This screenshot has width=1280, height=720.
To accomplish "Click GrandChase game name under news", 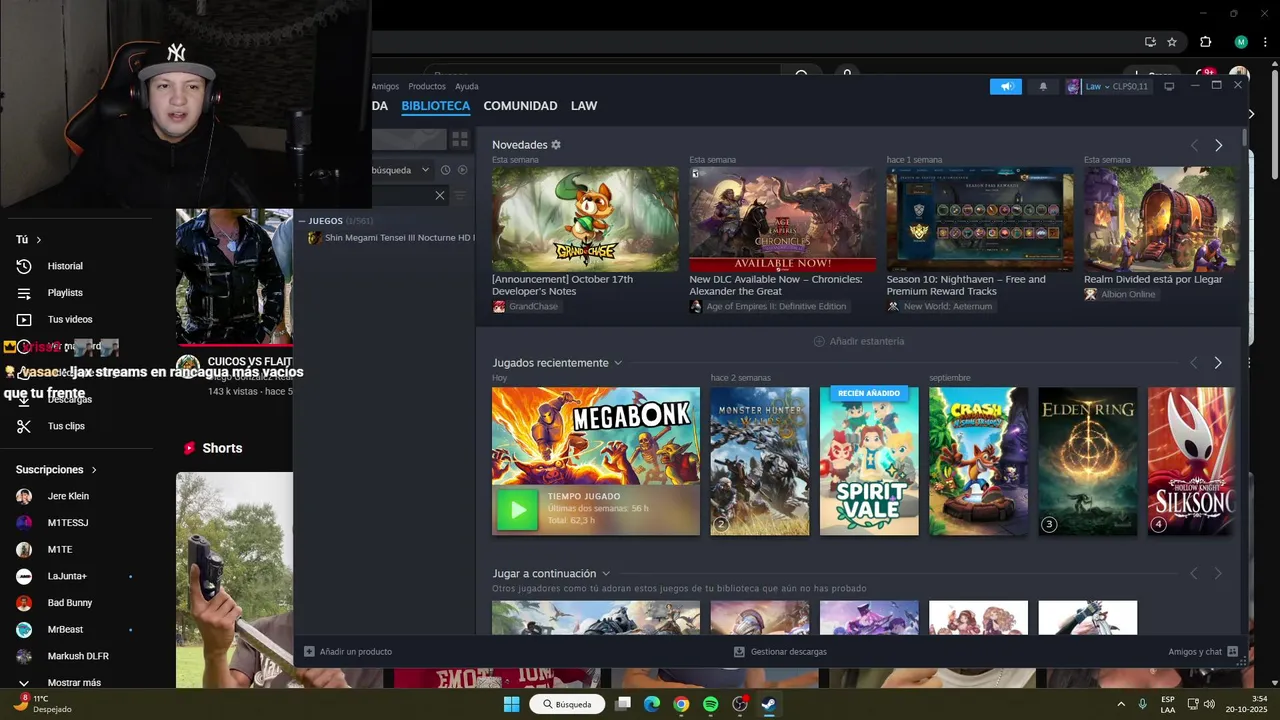I will pyautogui.click(x=533, y=306).
